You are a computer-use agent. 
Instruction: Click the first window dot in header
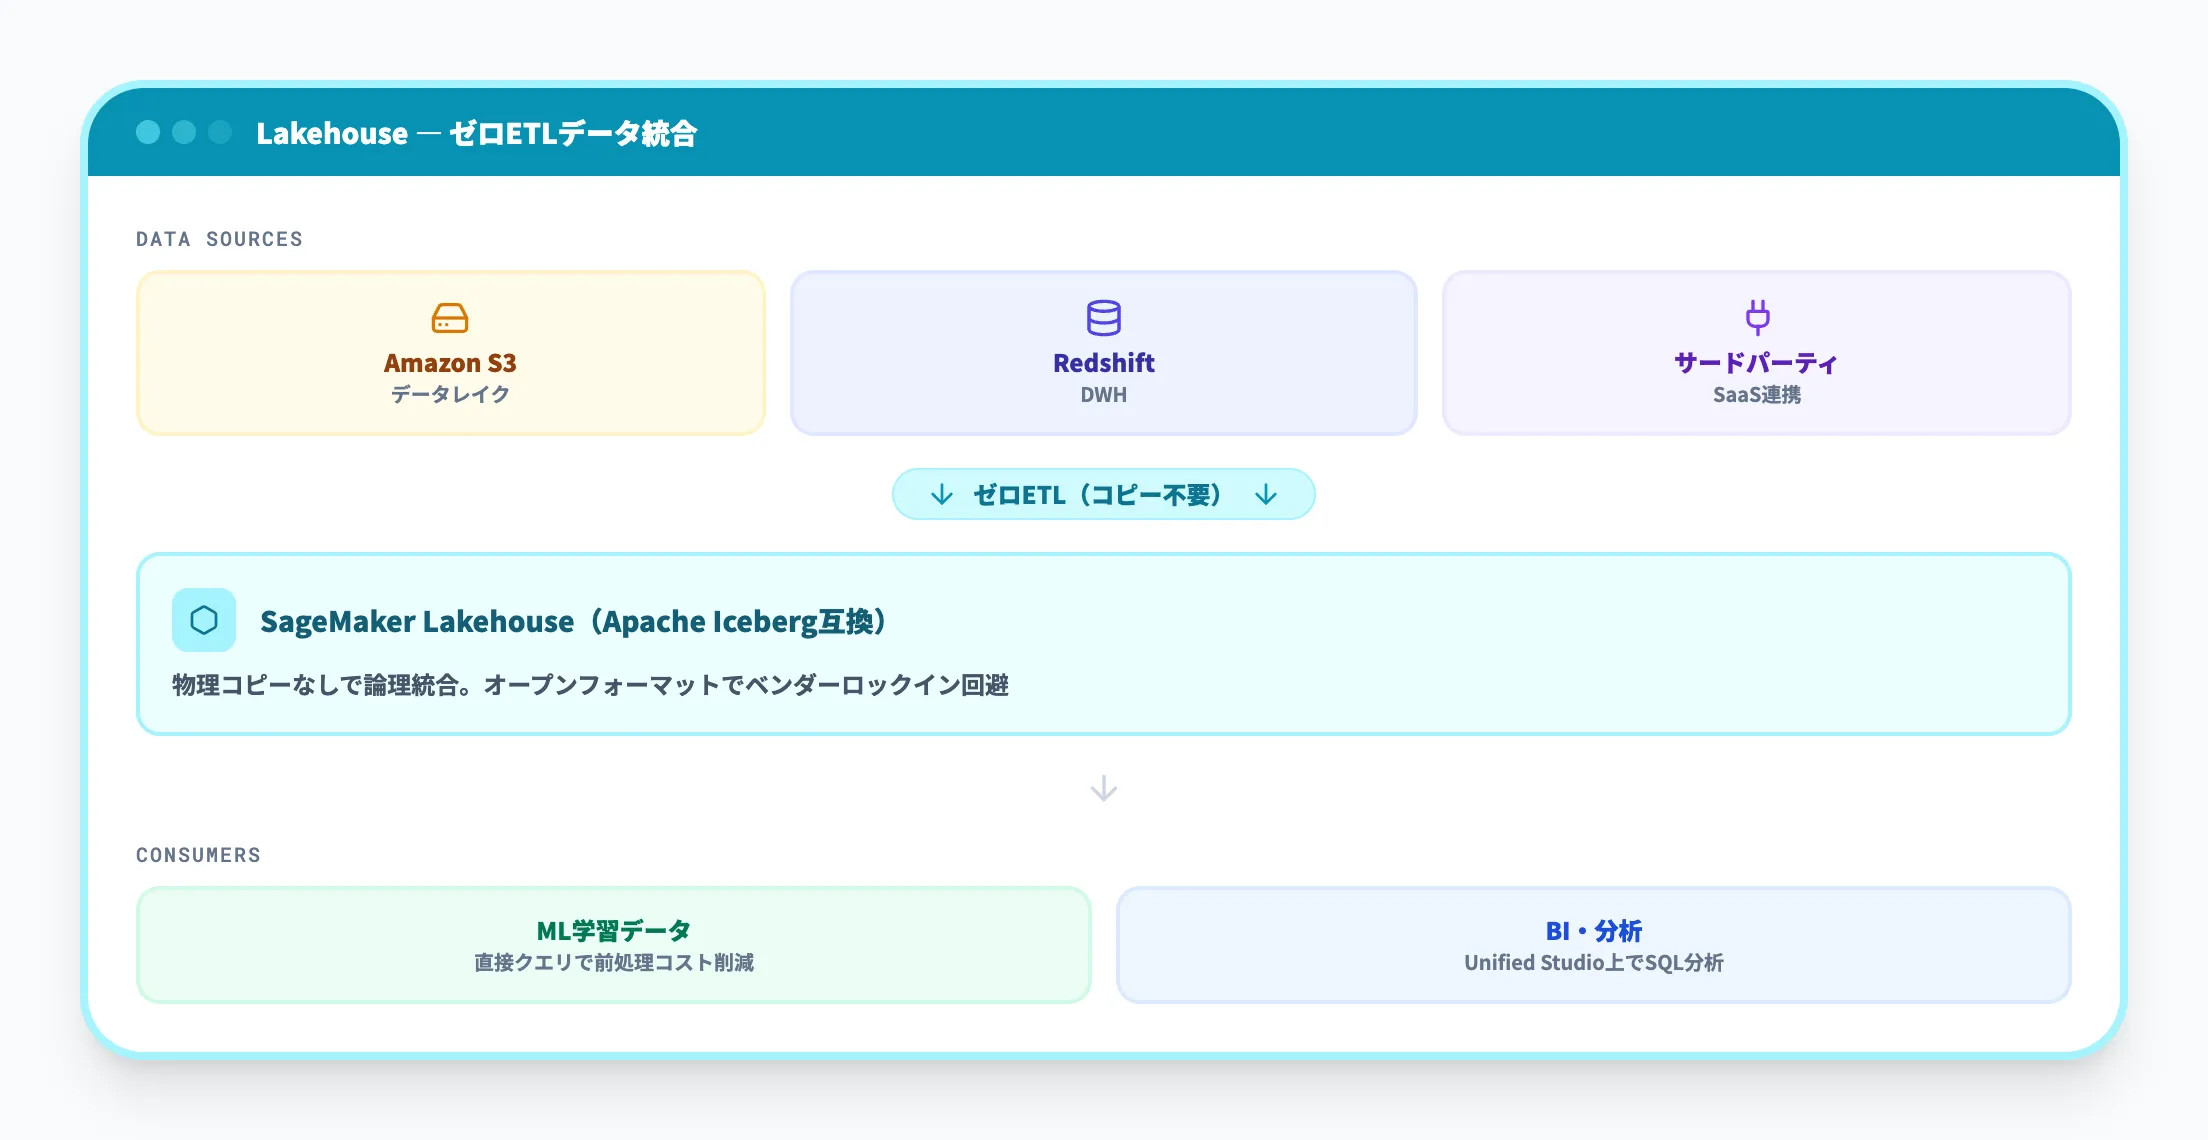point(148,132)
